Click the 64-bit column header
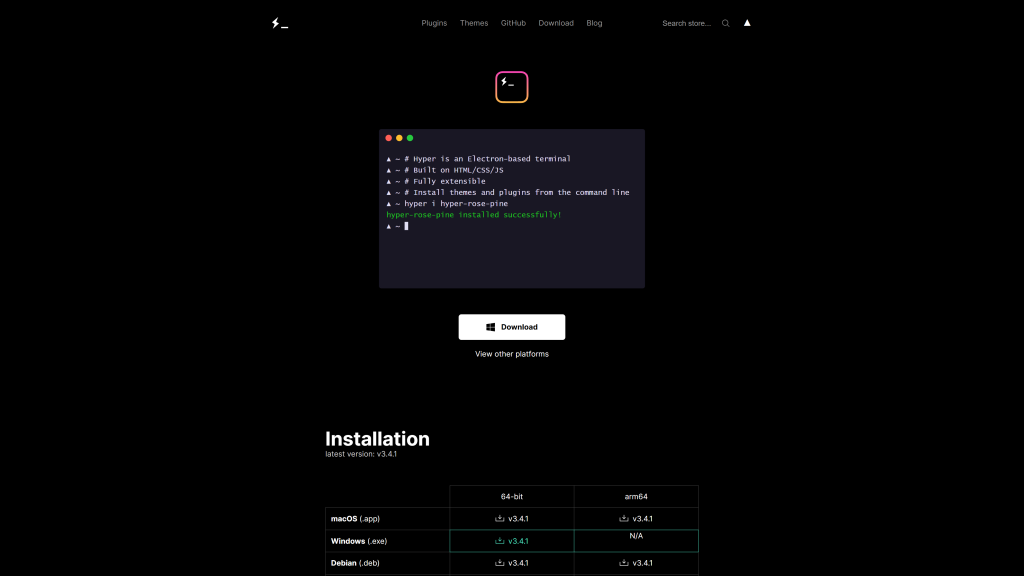1024x576 pixels. [512, 496]
